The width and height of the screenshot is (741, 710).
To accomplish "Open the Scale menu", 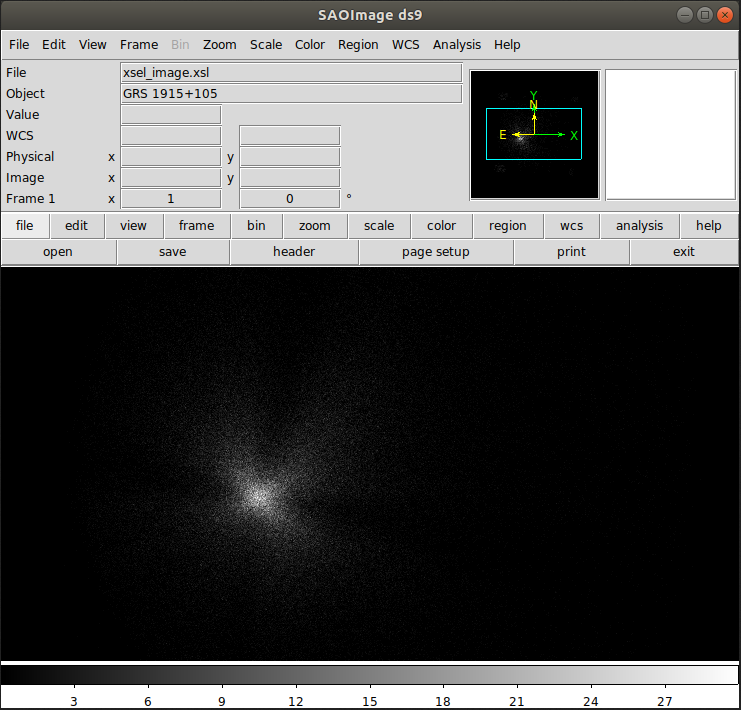I will (x=266, y=44).
